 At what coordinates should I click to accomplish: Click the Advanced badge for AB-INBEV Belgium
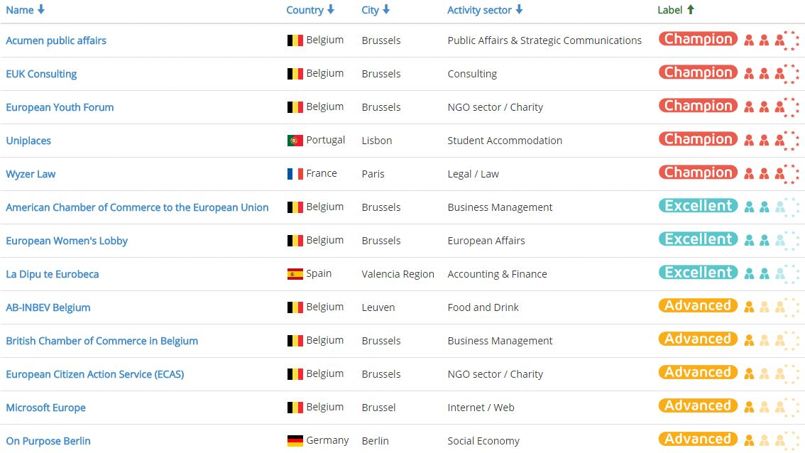698,306
